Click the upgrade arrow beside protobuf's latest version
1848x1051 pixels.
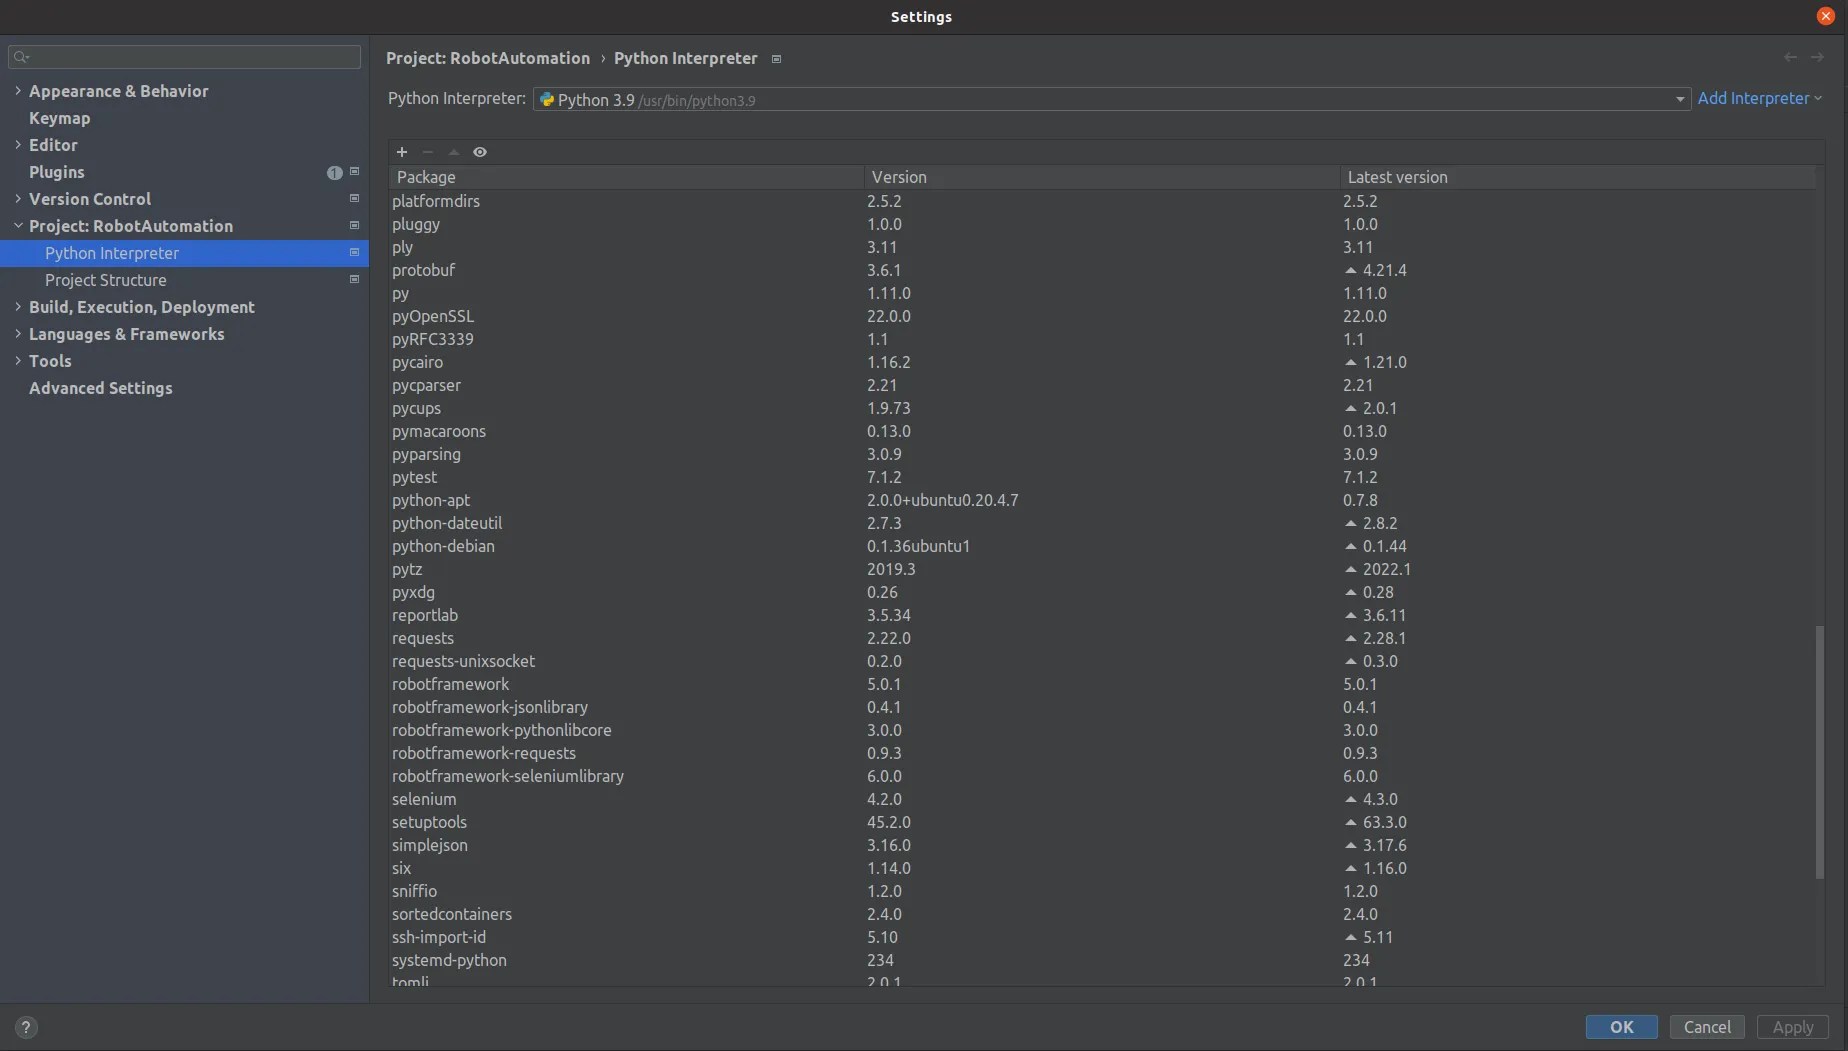point(1350,270)
